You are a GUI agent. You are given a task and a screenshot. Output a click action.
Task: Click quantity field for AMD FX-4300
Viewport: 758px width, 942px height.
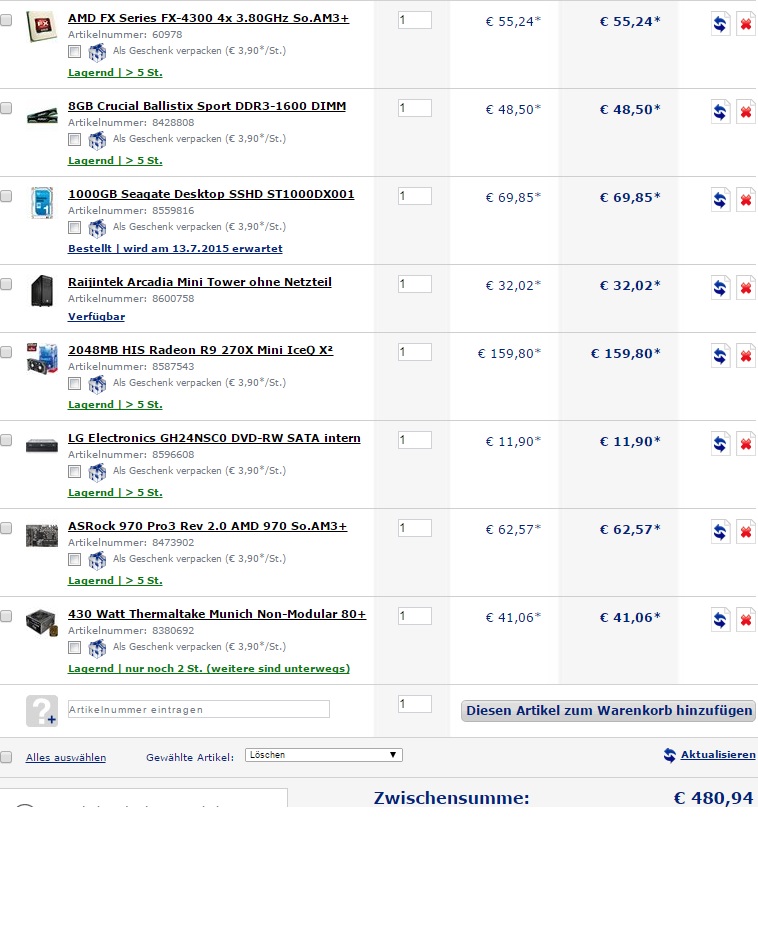pyautogui.click(x=415, y=20)
